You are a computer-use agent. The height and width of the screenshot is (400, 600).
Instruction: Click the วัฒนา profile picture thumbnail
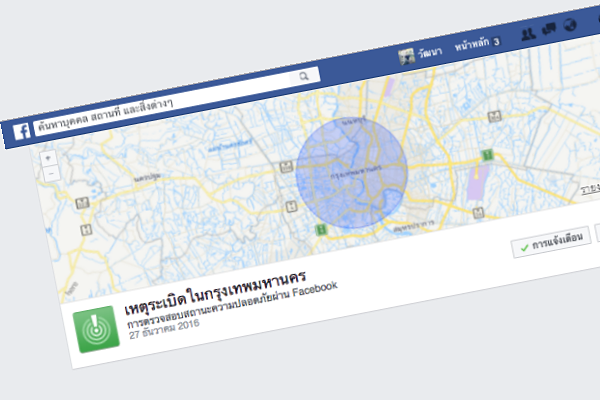click(x=406, y=56)
